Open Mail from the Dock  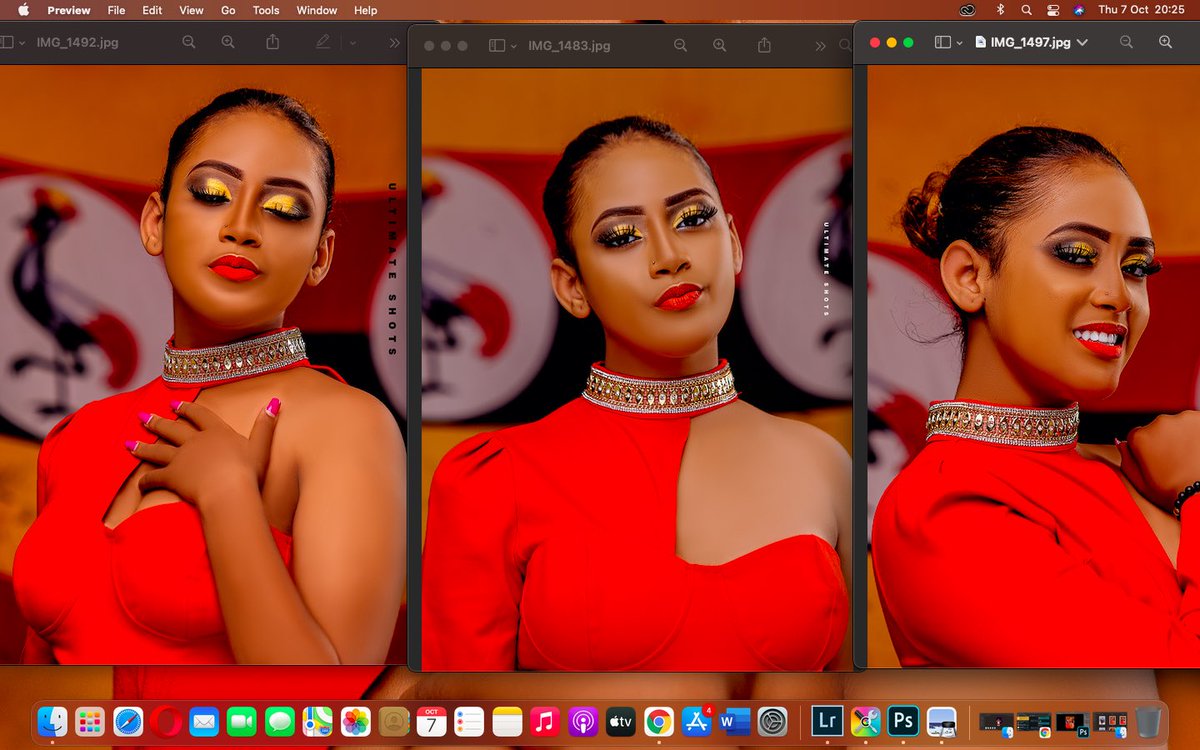(204, 721)
